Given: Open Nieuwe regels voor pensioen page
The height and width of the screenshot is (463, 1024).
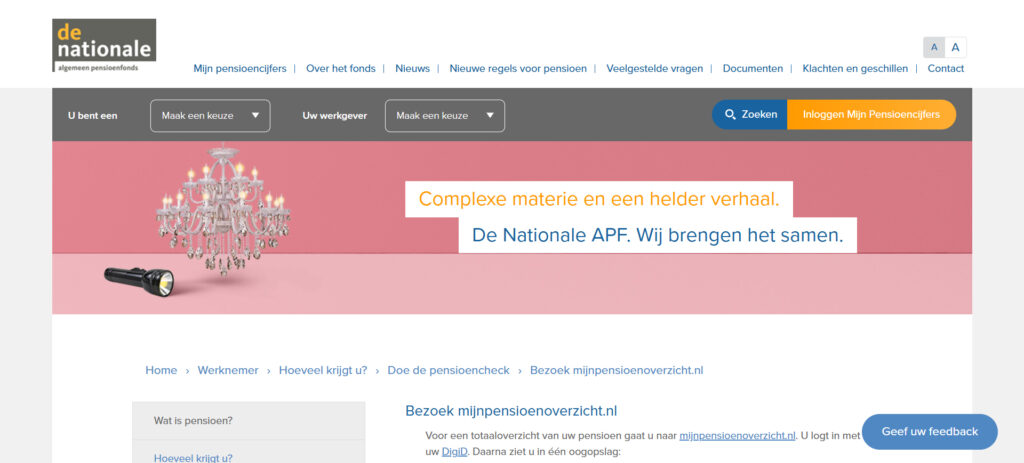Looking at the screenshot, I should pos(518,69).
